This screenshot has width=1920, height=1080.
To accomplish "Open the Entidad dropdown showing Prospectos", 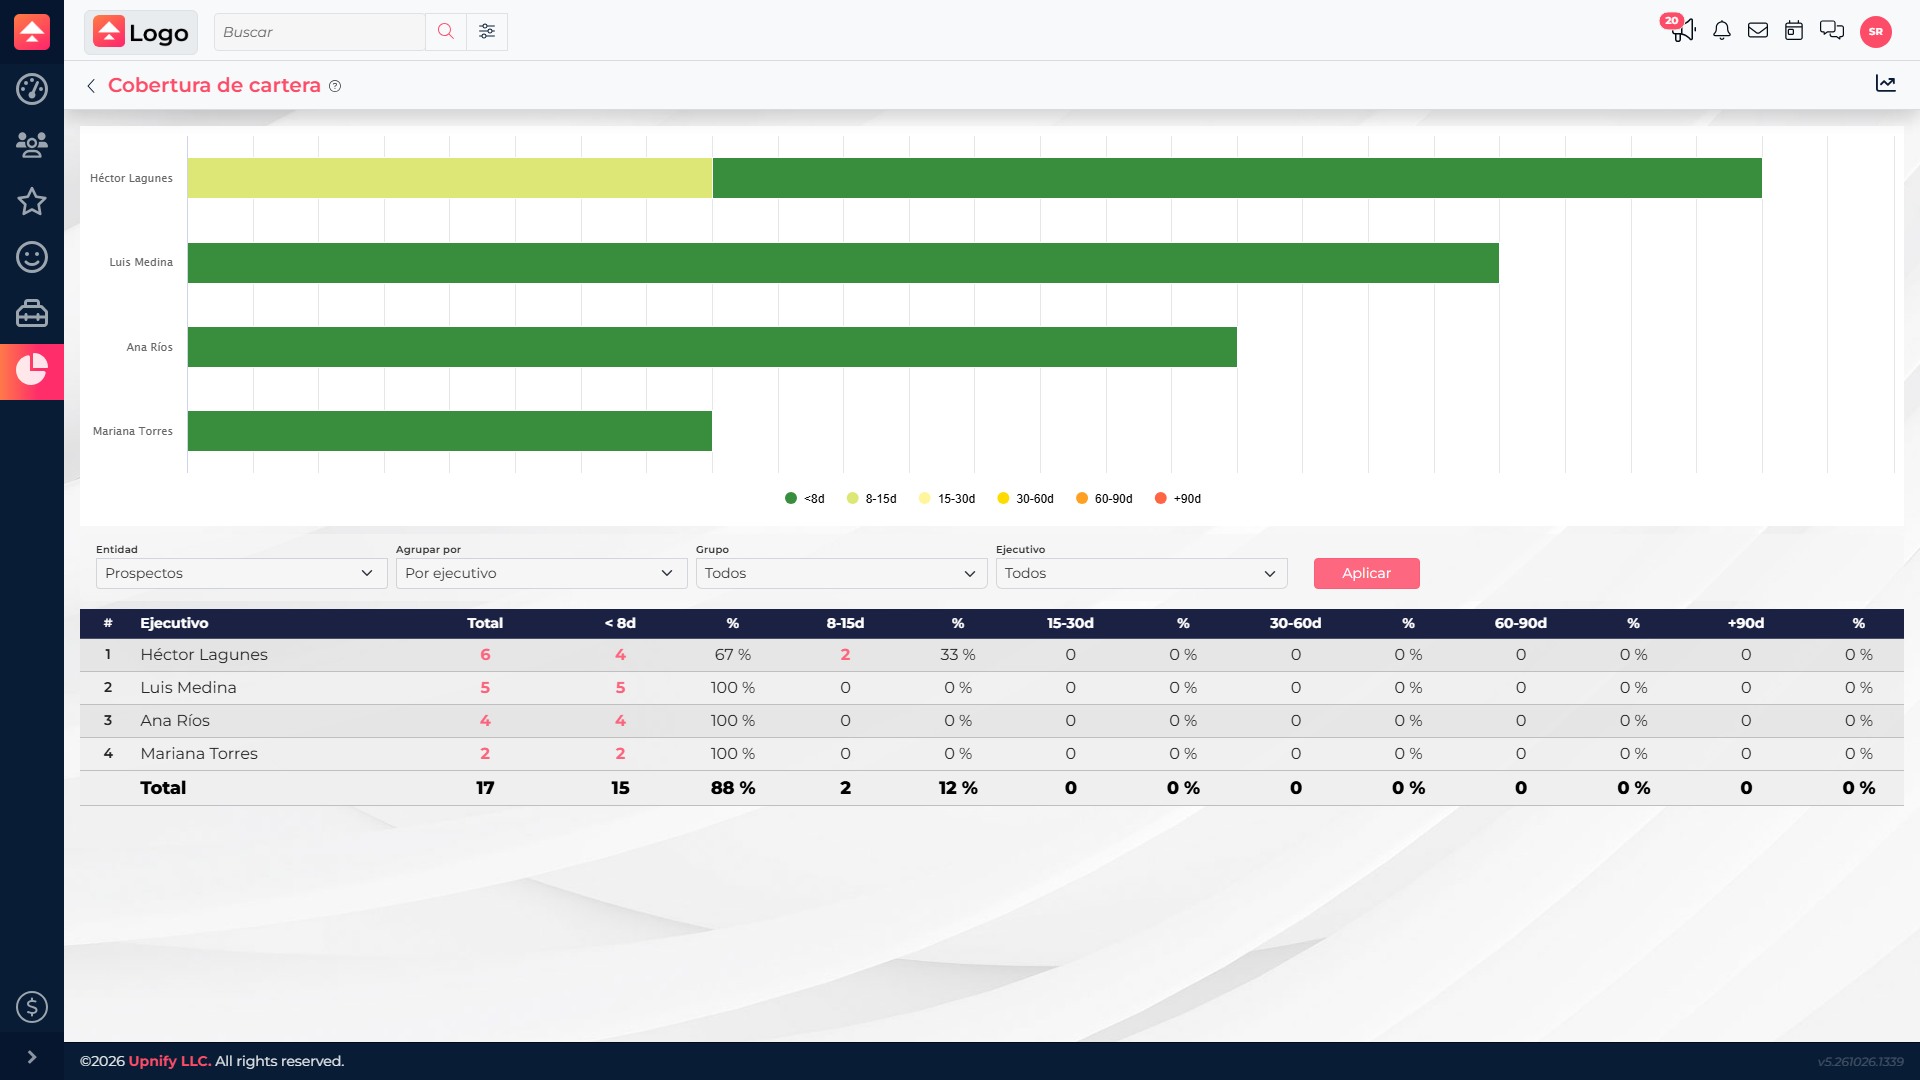I will click(x=241, y=573).
